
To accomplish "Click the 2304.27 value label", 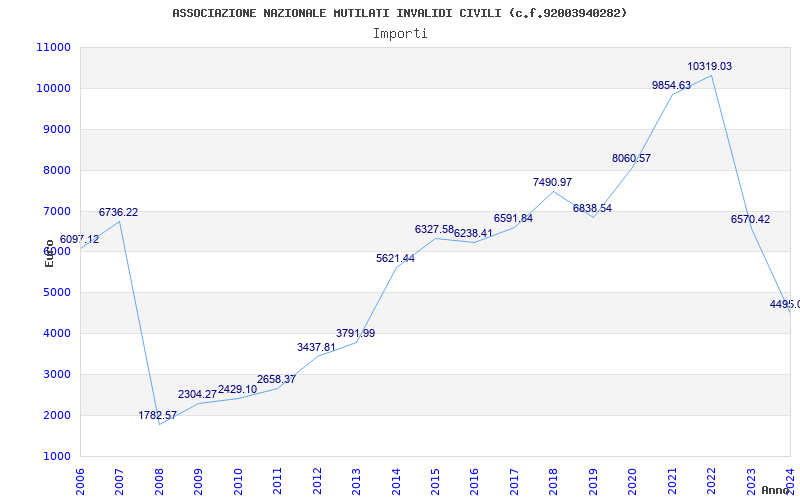I will pyautogui.click(x=197, y=394).
